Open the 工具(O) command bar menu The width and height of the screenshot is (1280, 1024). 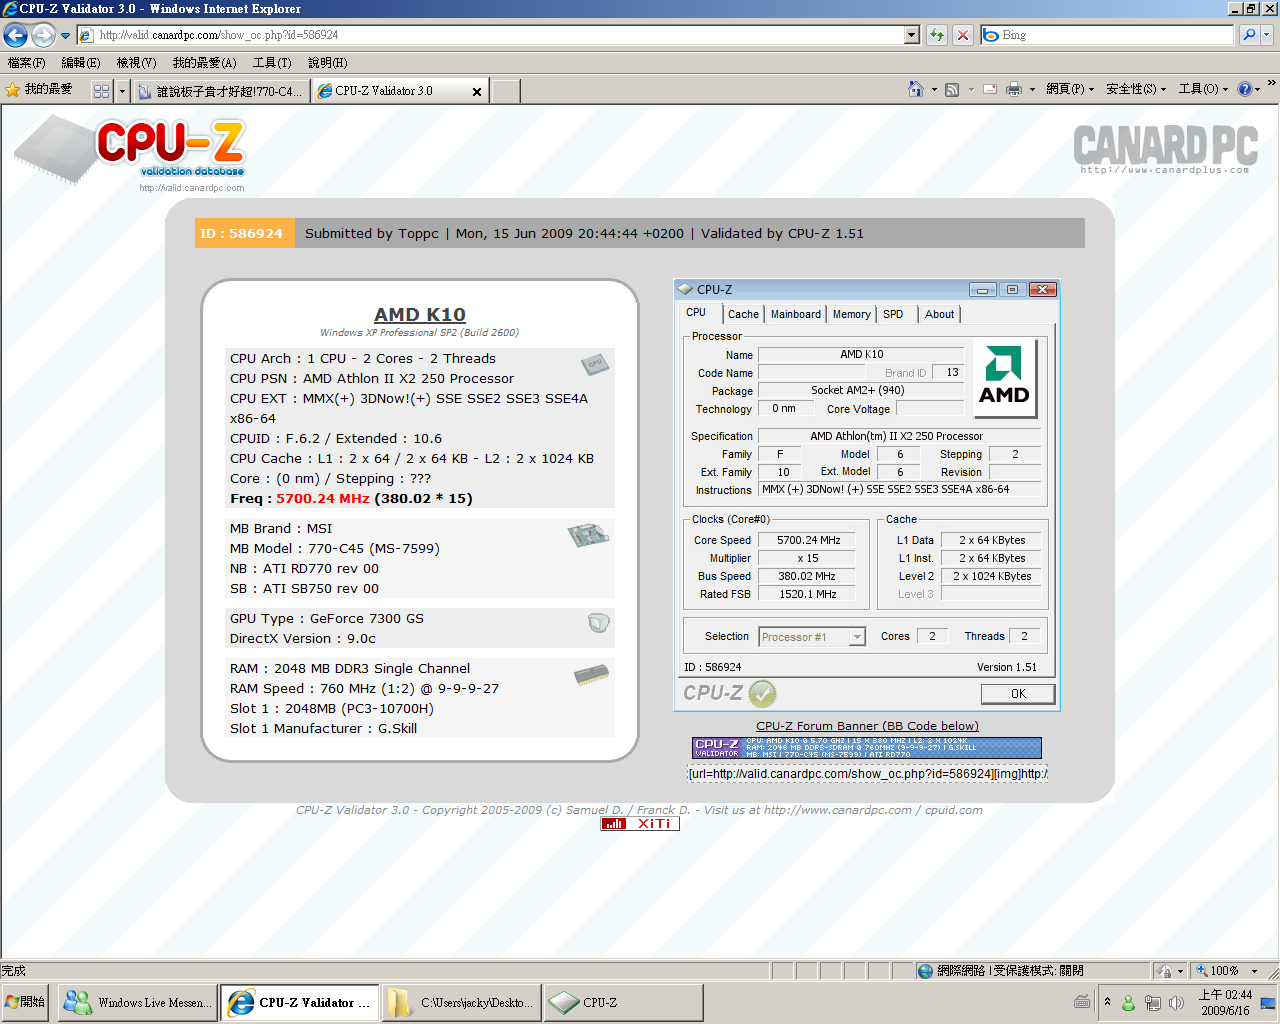(x=1203, y=89)
